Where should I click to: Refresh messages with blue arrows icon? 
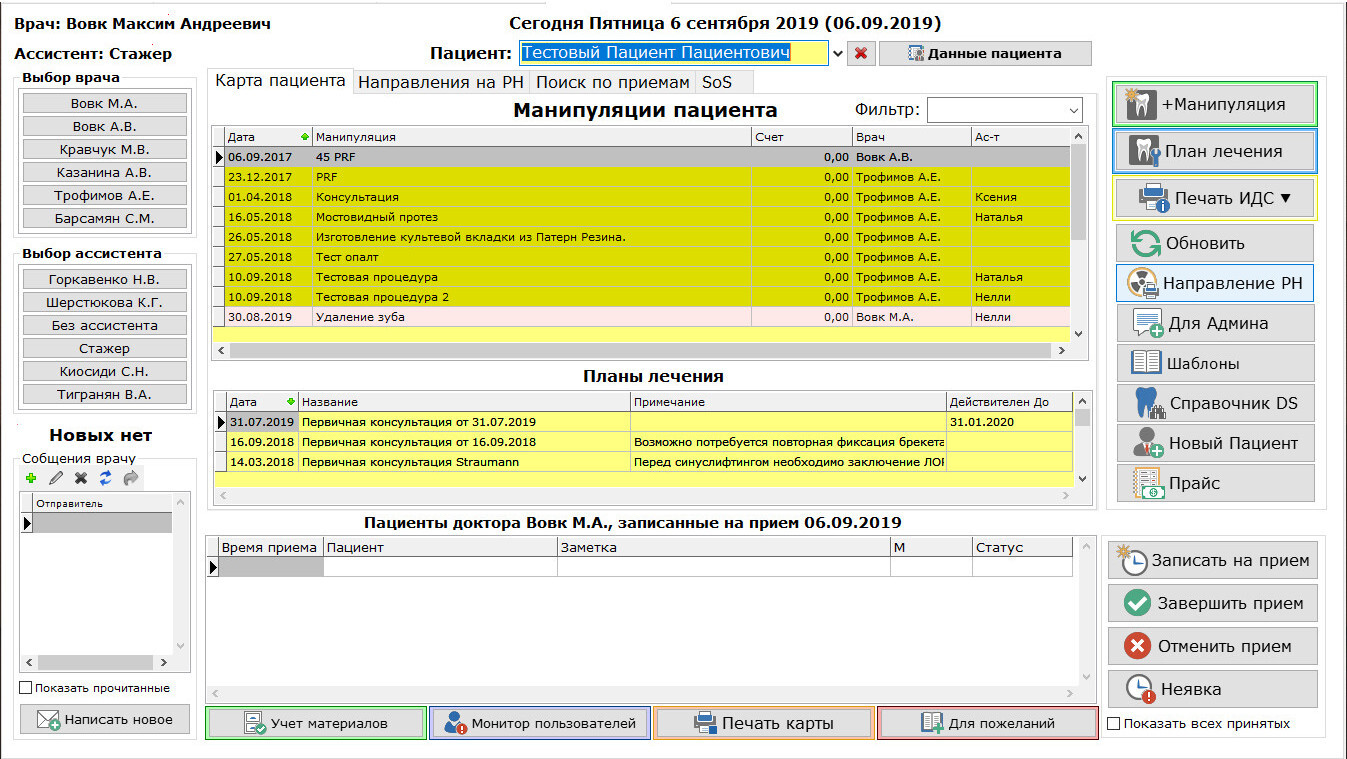pyautogui.click(x=105, y=479)
